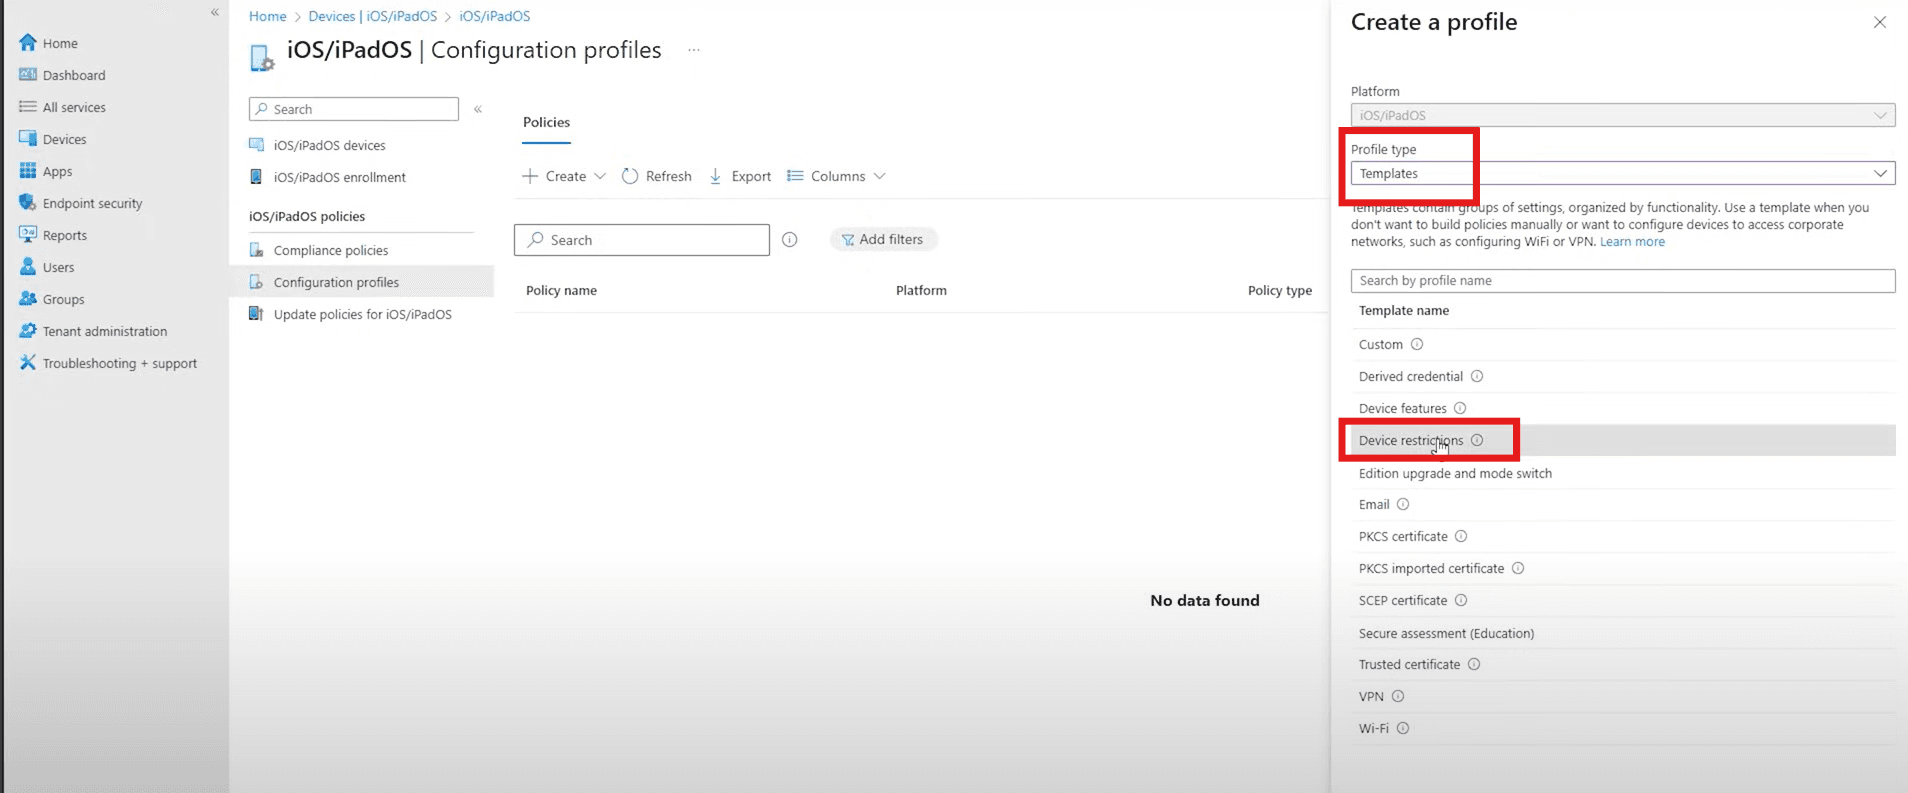Click the info icon beside Device features
Viewport: 1908px width, 793px height.
[x=1460, y=408]
